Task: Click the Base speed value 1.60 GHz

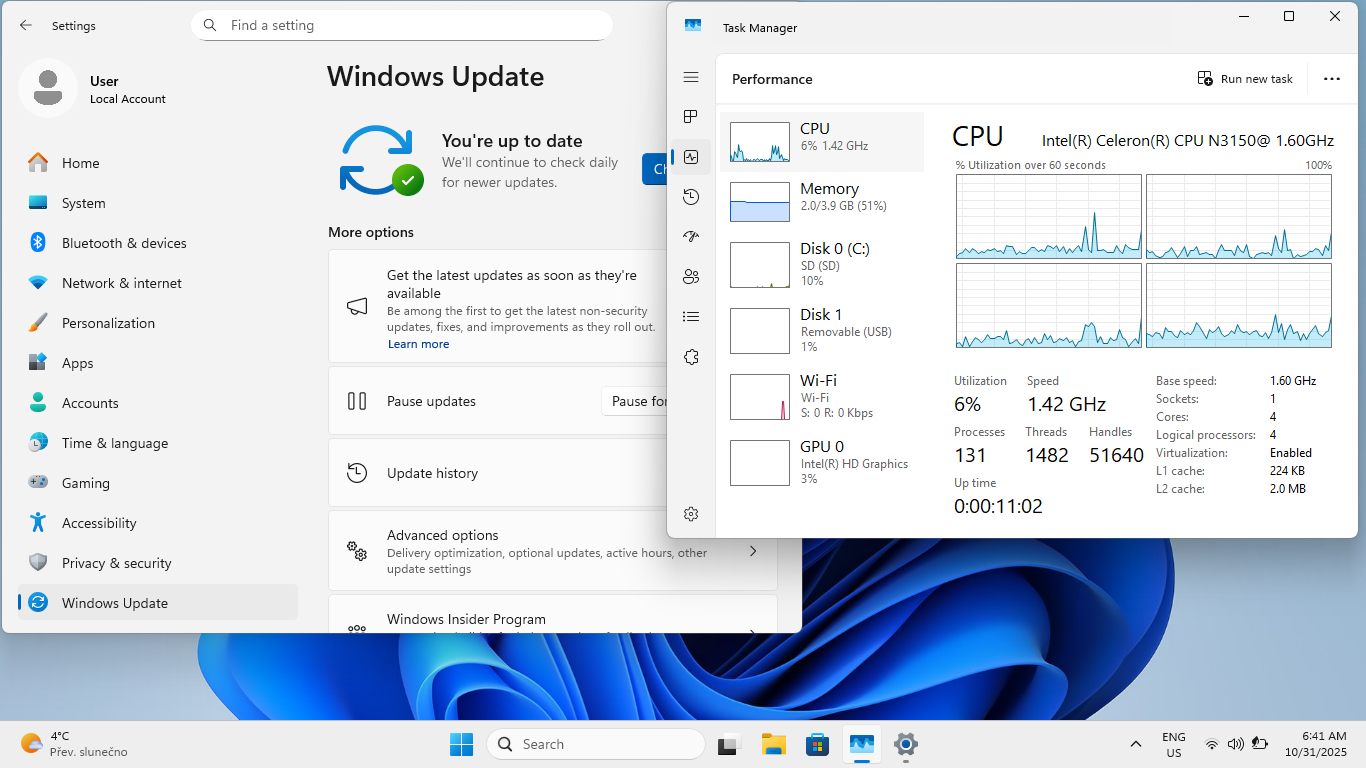Action: [x=1293, y=381]
